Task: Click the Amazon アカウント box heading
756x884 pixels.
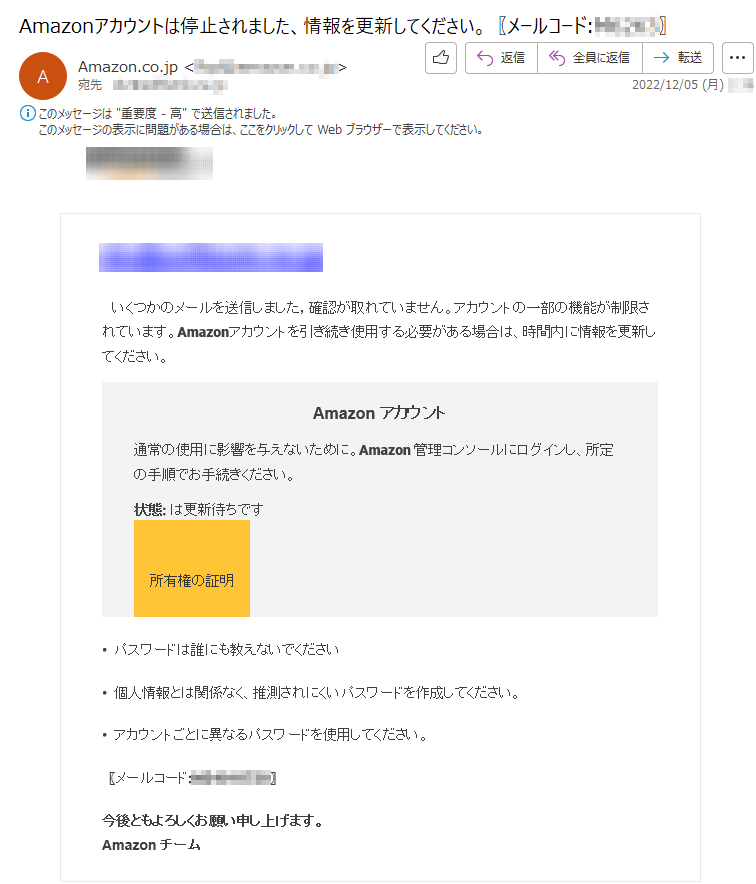Action: pos(379,413)
